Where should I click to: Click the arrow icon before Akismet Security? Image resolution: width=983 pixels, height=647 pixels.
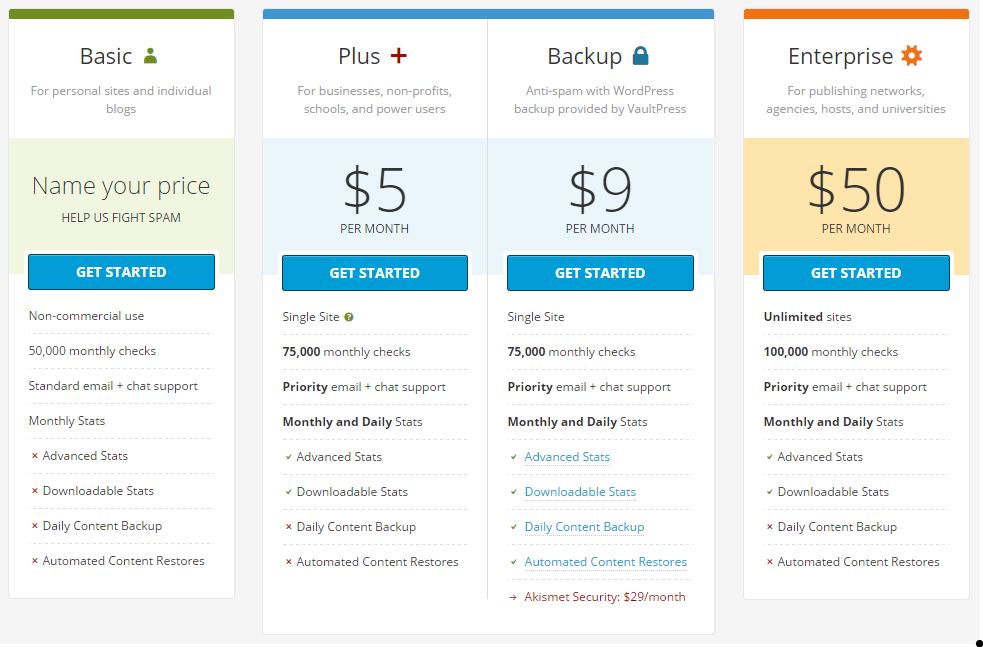pos(513,597)
